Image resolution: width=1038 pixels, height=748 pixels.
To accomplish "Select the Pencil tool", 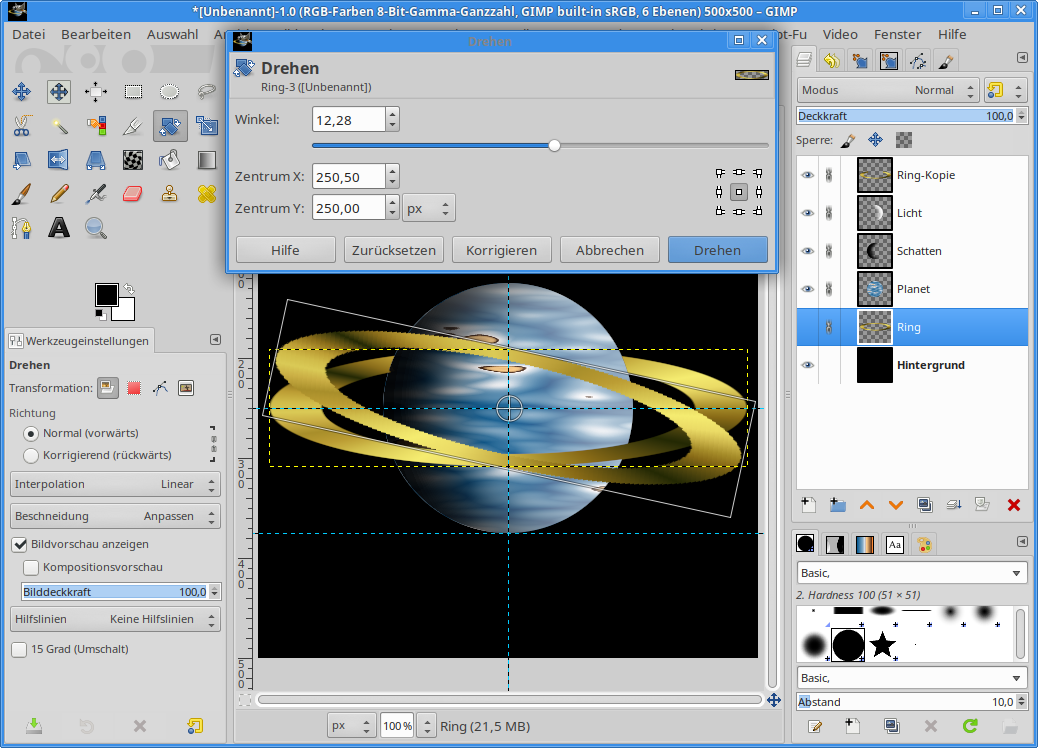I will point(59,194).
